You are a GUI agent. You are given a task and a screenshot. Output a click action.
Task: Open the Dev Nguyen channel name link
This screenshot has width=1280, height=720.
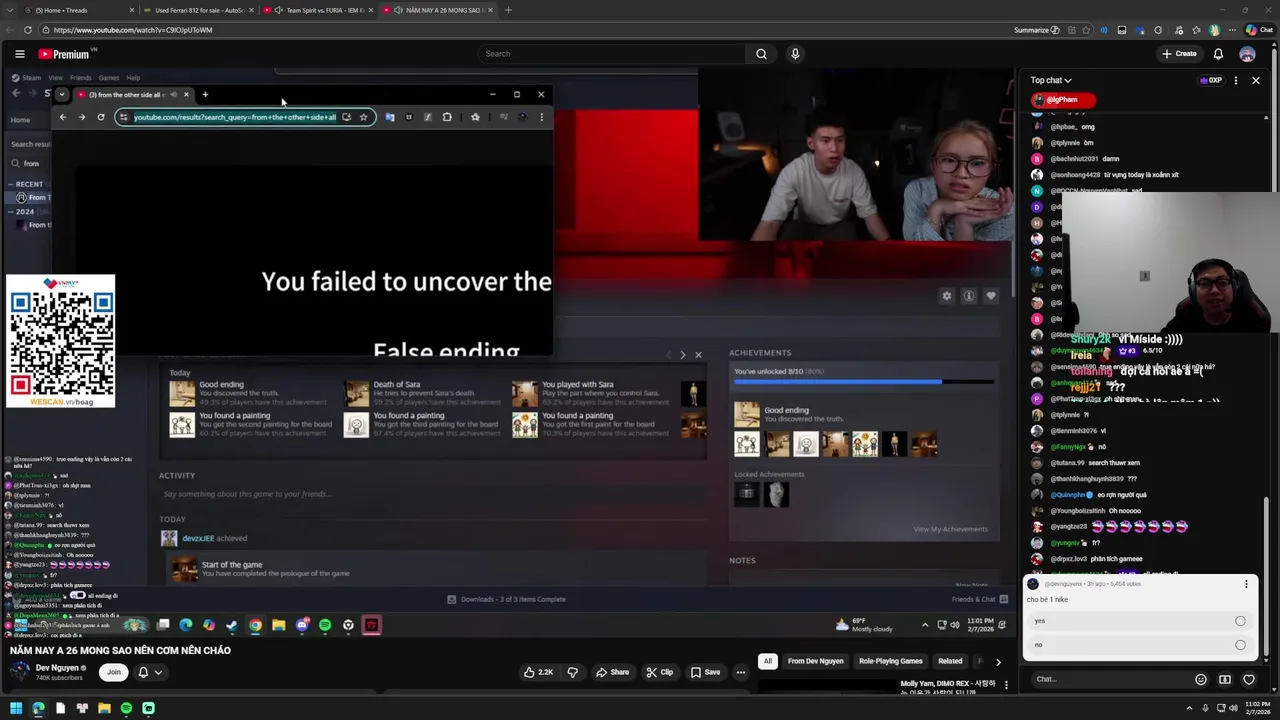click(57, 668)
